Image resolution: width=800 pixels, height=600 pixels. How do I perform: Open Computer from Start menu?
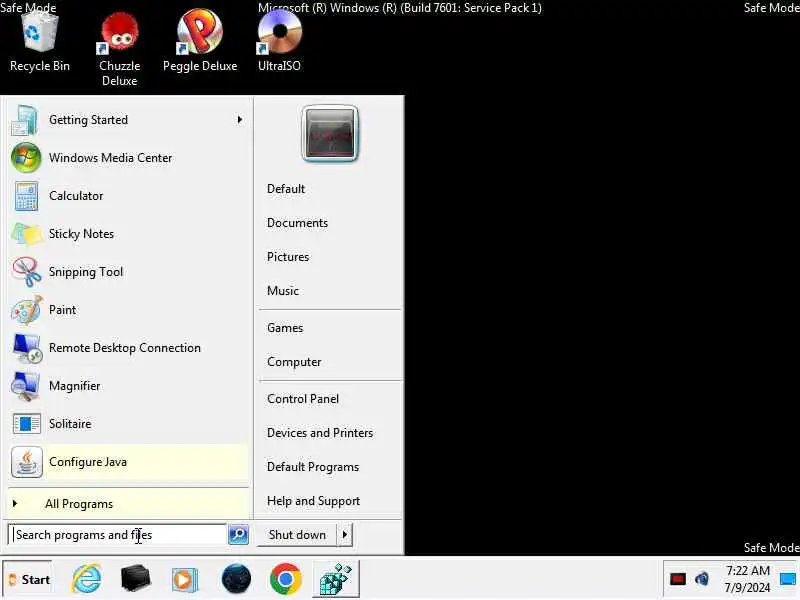point(294,362)
